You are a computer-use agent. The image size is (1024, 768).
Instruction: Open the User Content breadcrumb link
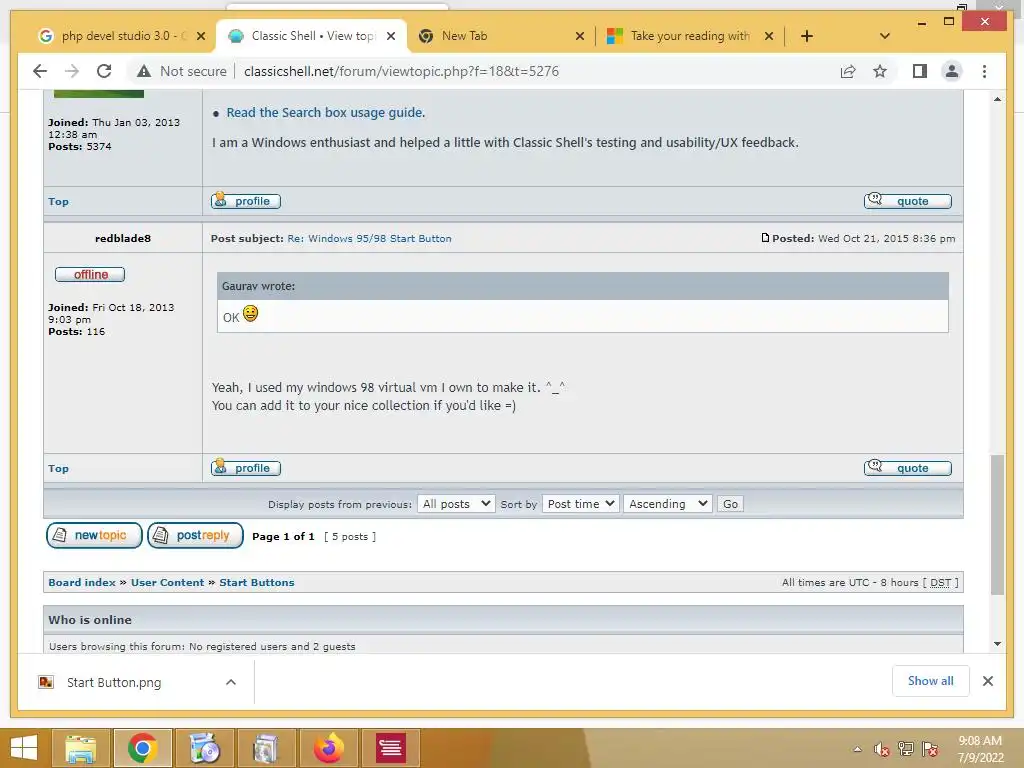click(168, 583)
